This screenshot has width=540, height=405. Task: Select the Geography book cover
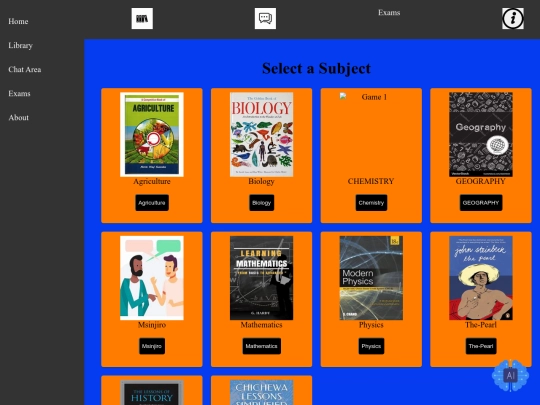tap(481, 134)
